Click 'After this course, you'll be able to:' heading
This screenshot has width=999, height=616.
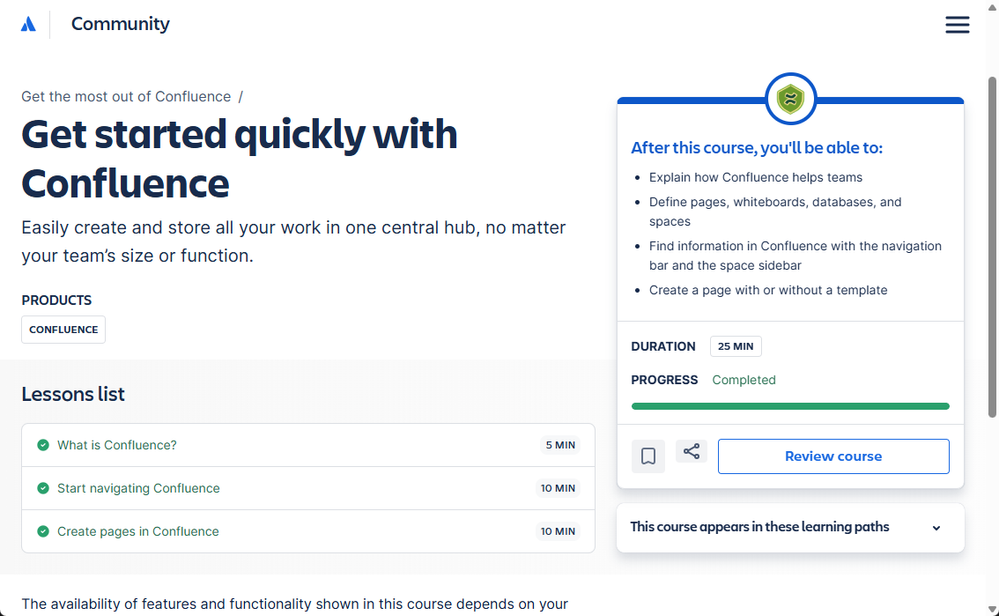(757, 148)
